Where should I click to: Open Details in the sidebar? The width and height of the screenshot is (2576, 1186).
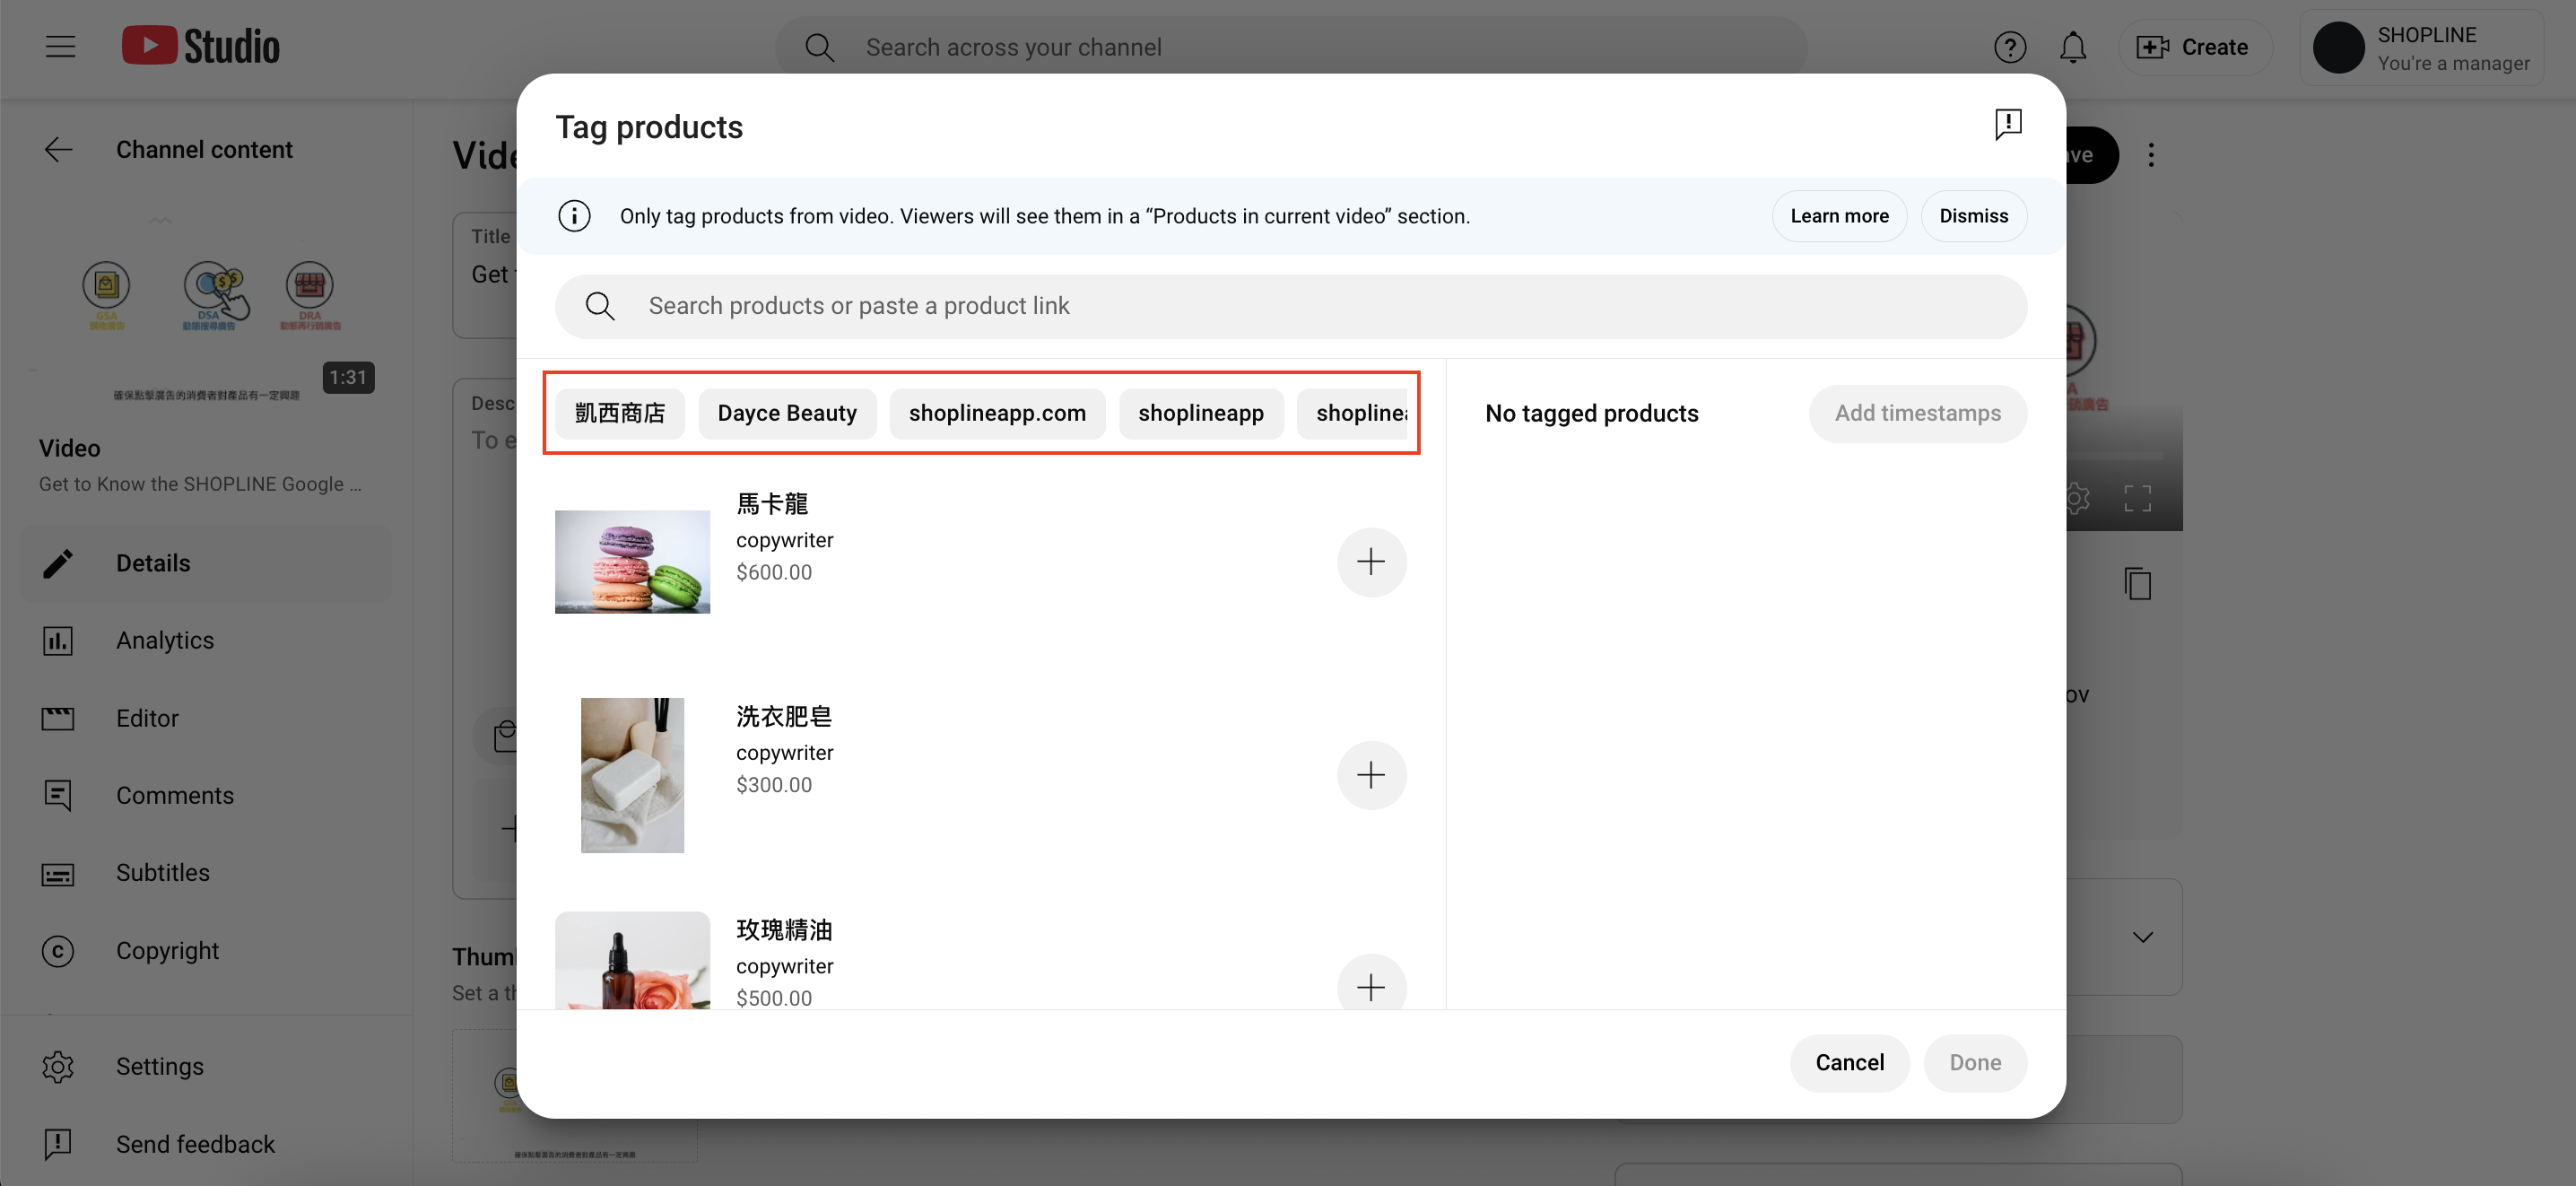tap(206, 563)
